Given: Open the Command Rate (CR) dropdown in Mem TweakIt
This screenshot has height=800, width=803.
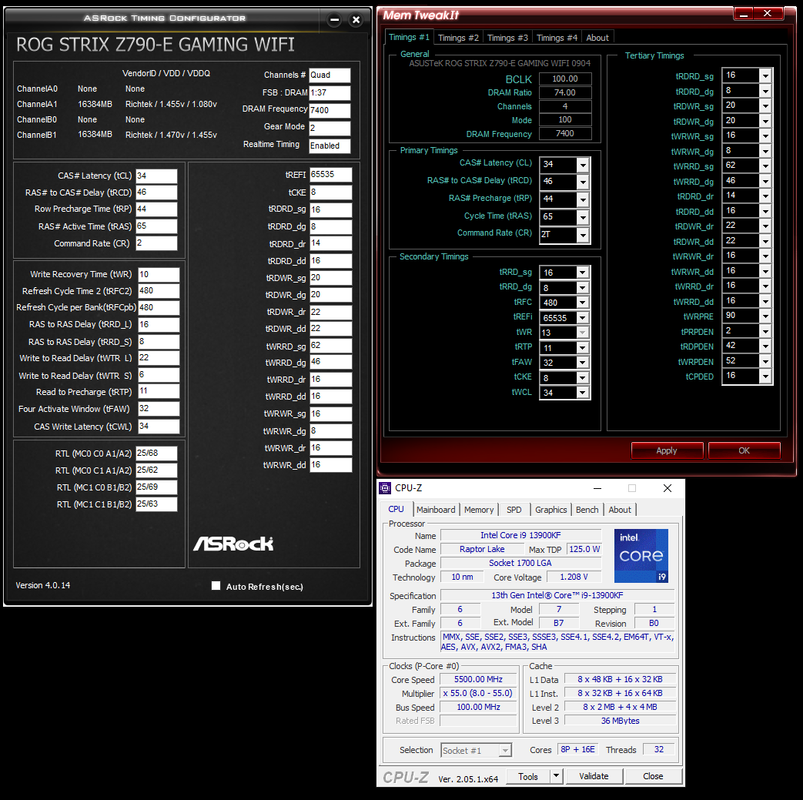Looking at the screenshot, I should tap(583, 235).
